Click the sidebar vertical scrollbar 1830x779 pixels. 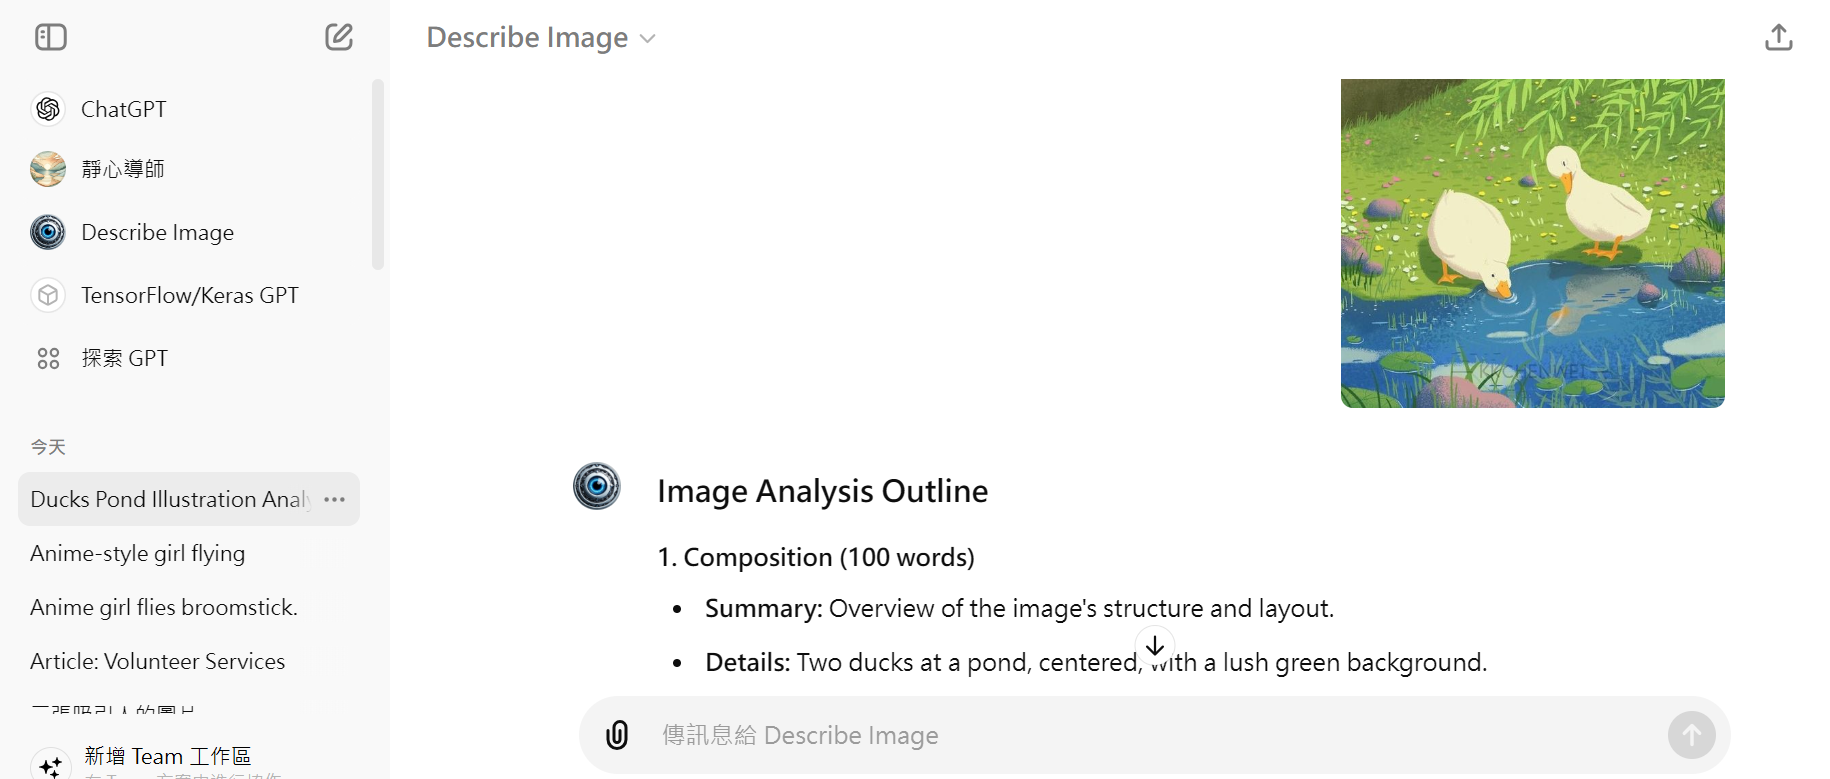click(377, 175)
